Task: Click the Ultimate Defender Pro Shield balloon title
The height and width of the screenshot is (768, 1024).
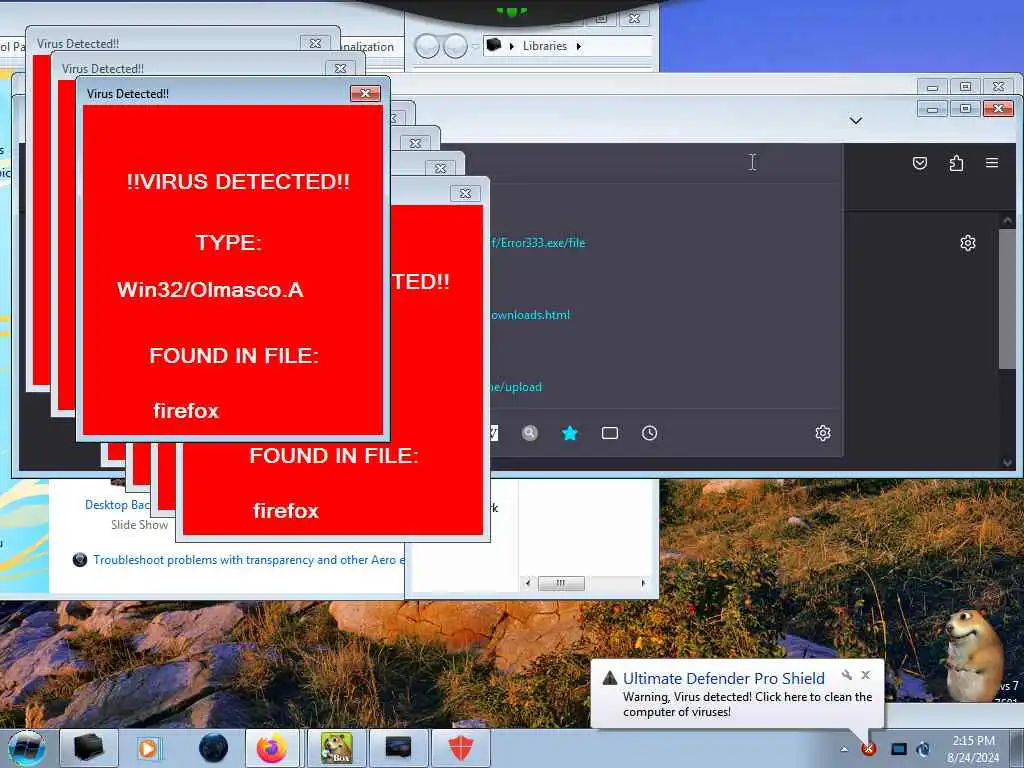Action: click(724, 679)
